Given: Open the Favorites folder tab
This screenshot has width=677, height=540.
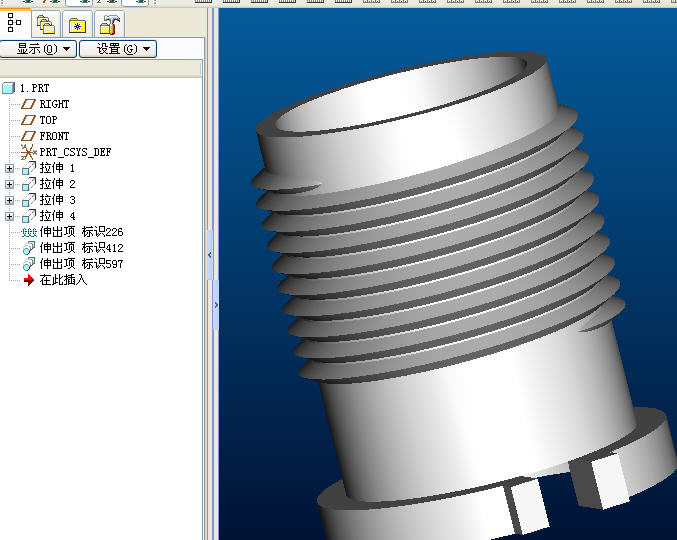Looking at the screenshot, I should (77, 25).
